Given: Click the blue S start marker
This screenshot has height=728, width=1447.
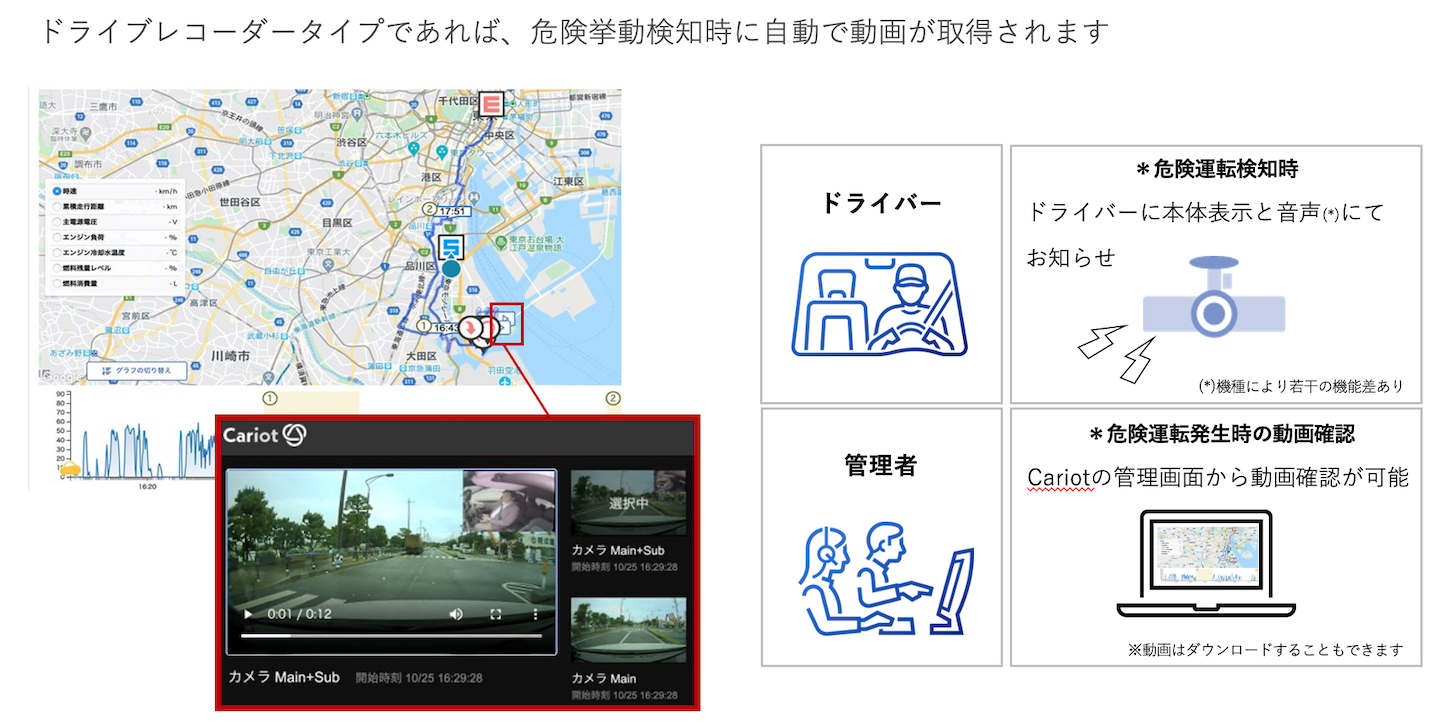Looking at the screenshot, I should [x=452, y=247].
